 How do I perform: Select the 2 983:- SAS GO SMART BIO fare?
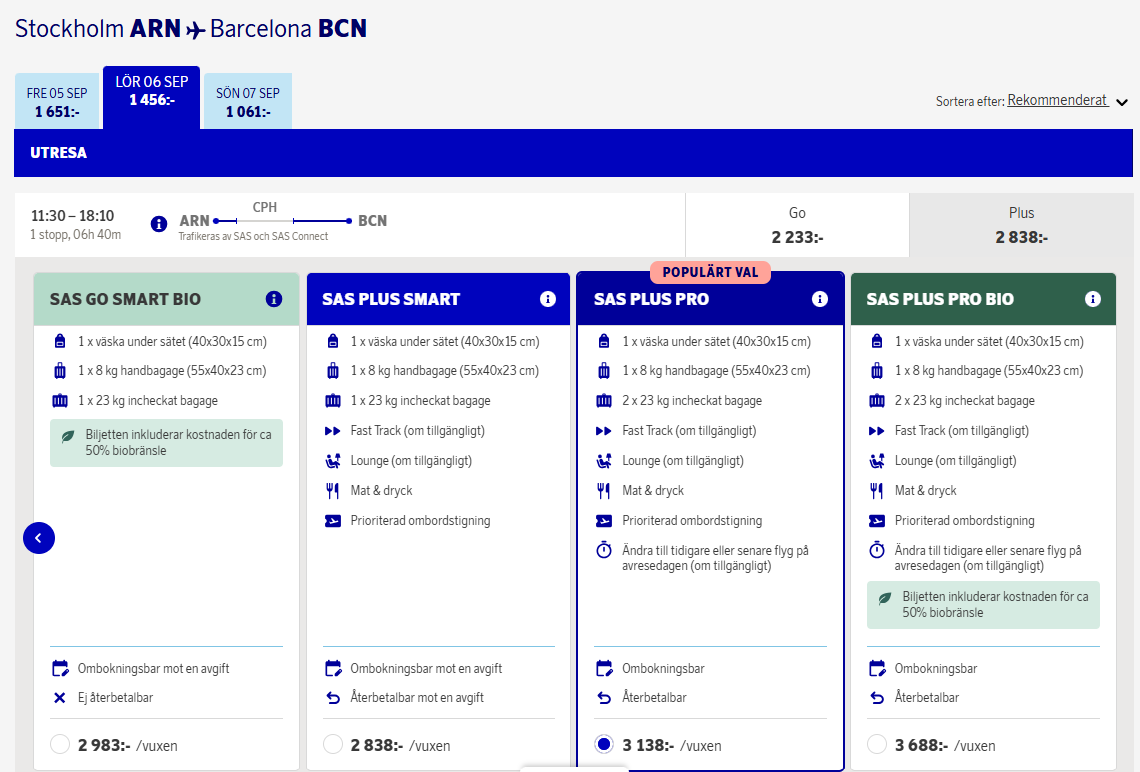pyautogui.click(x=60, y=744)
